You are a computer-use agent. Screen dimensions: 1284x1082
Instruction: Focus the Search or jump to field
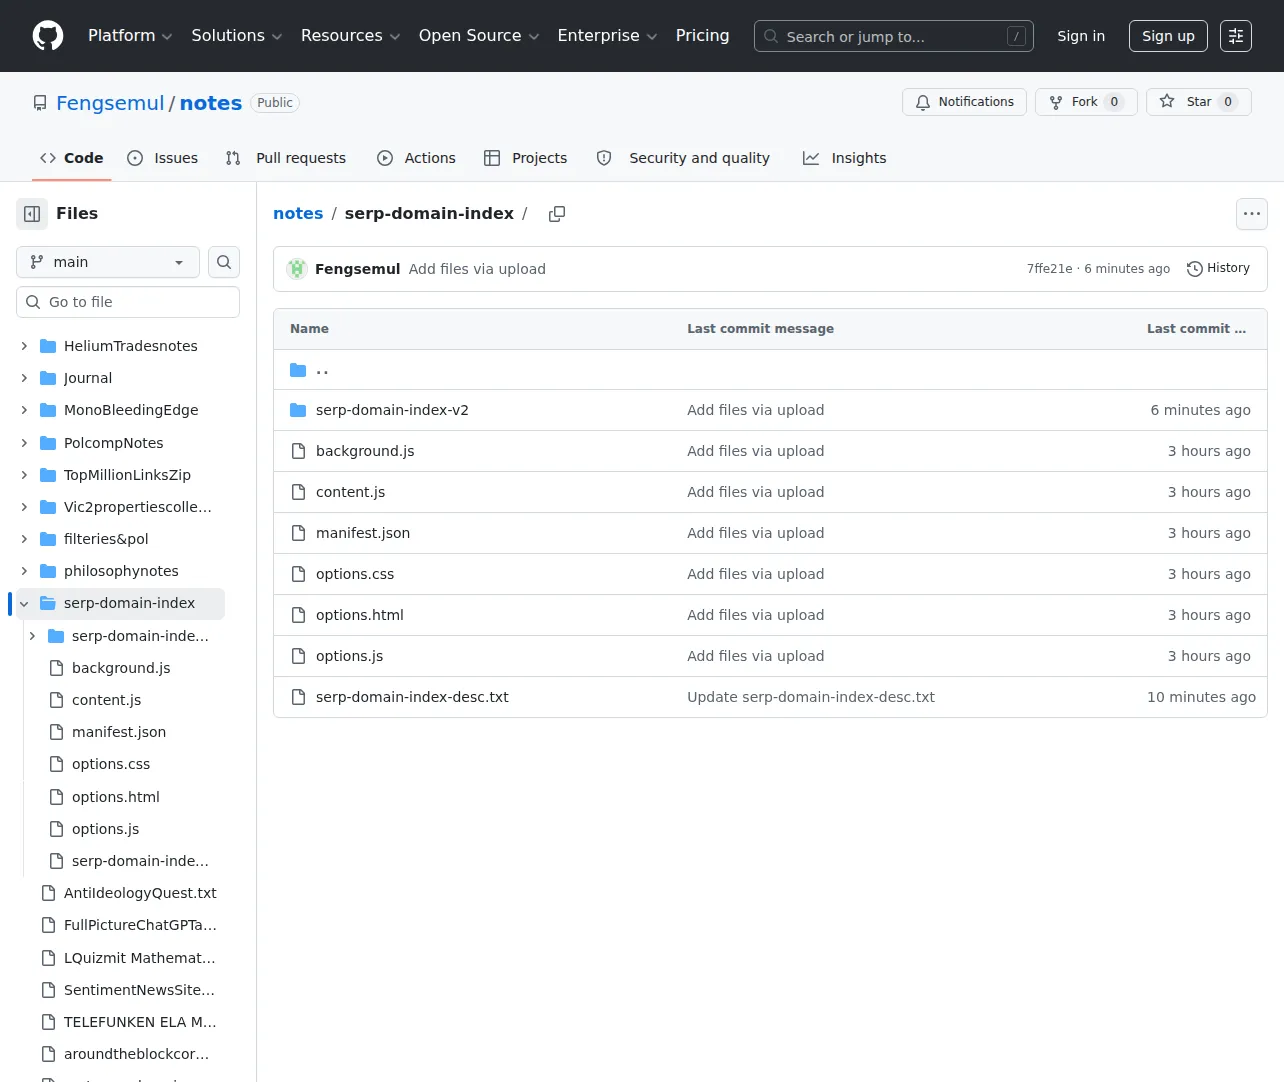[x=894, y=36]
